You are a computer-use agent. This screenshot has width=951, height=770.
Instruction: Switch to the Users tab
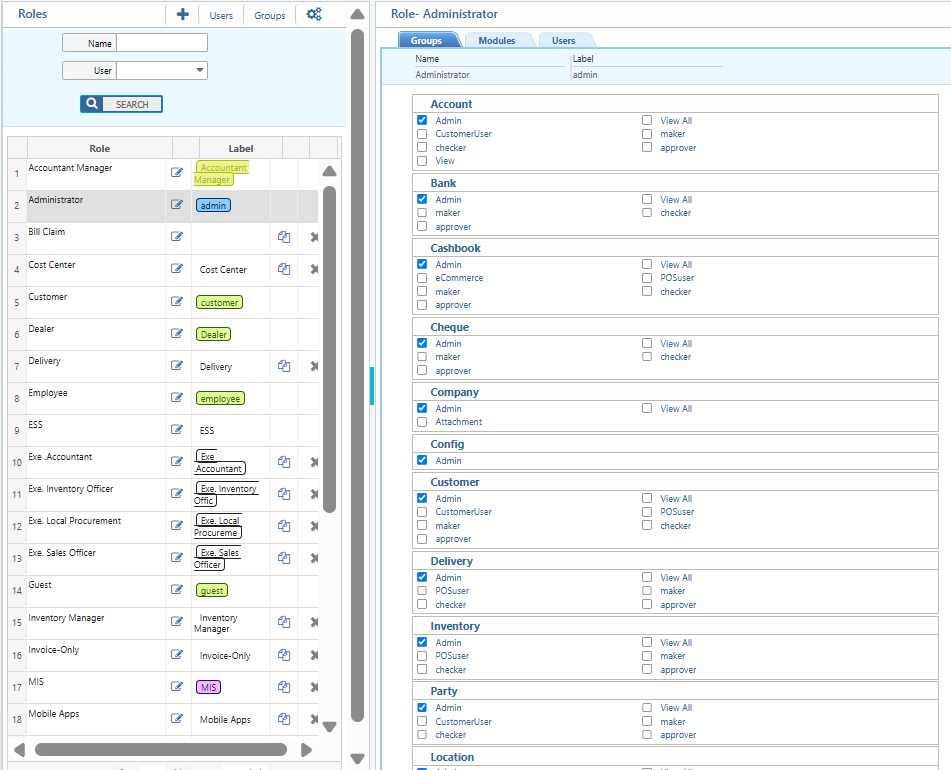[x=564, y=41]
